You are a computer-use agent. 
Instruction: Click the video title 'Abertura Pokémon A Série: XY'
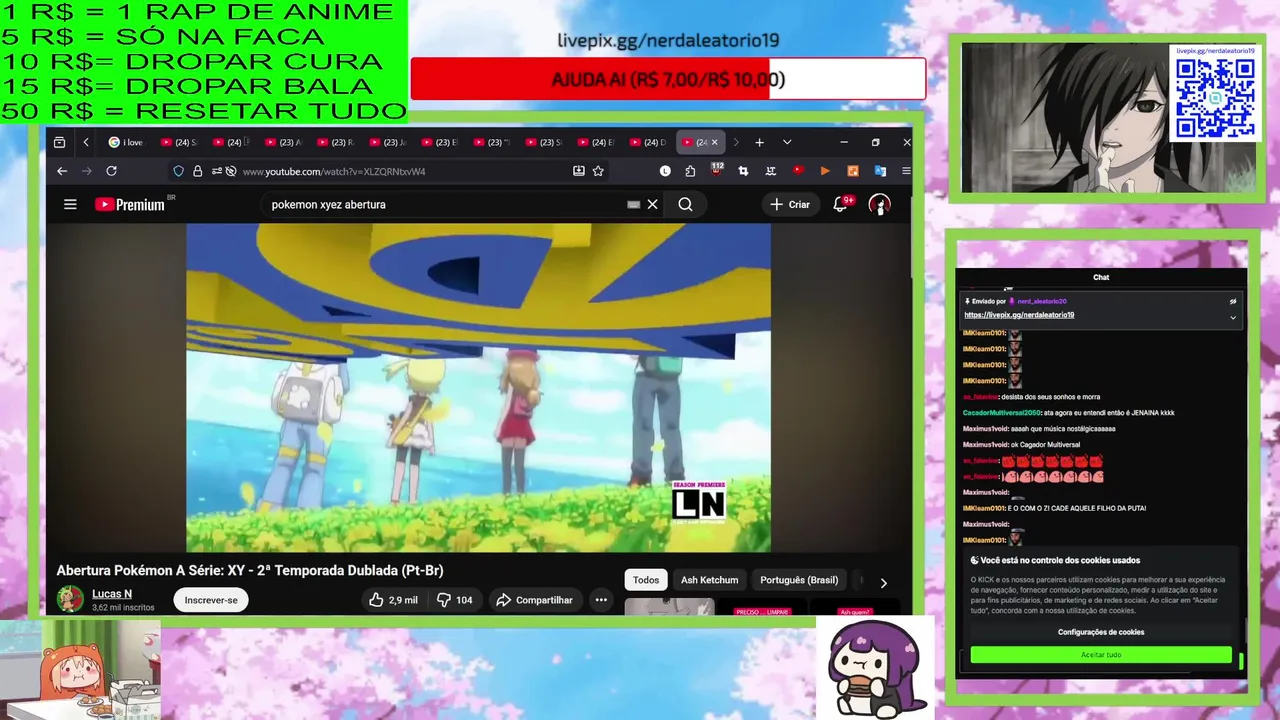(250, 571)
